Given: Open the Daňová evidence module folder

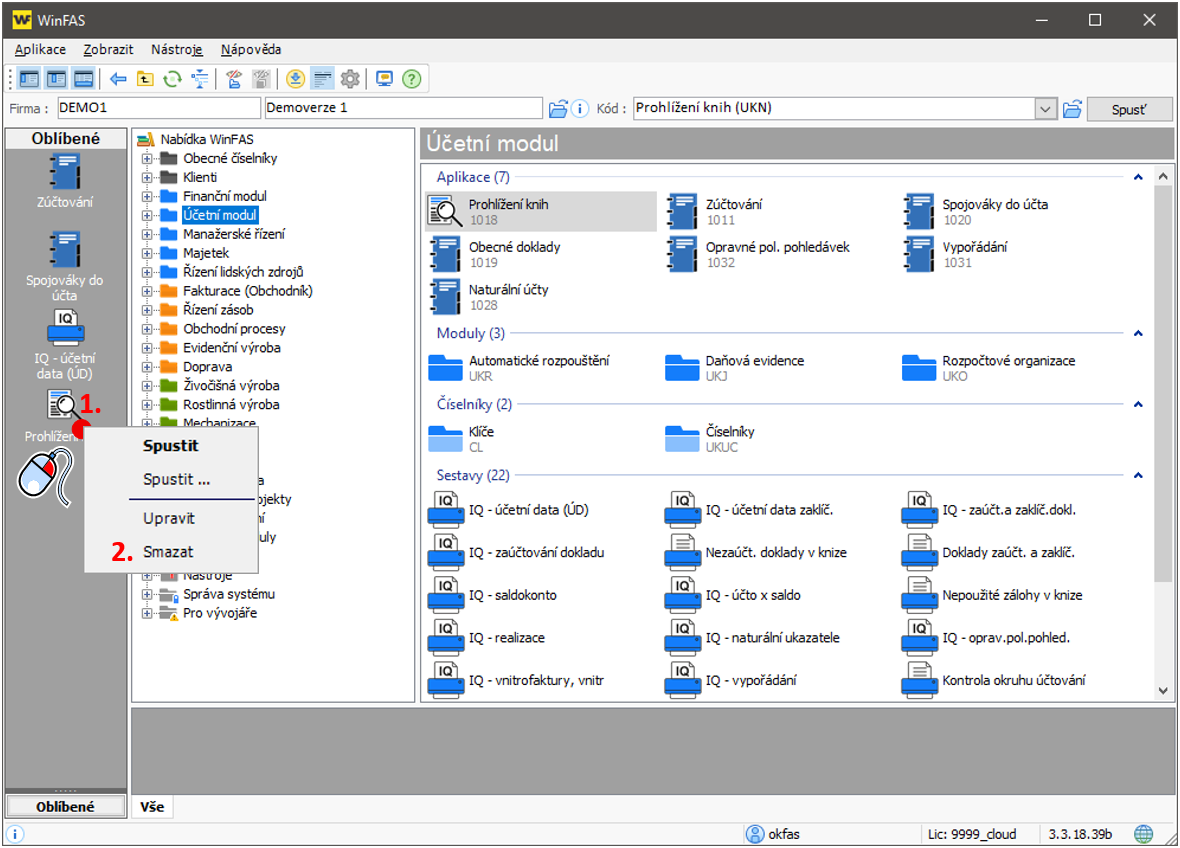Looking at the screenshot, I should [x=682, y=368].
